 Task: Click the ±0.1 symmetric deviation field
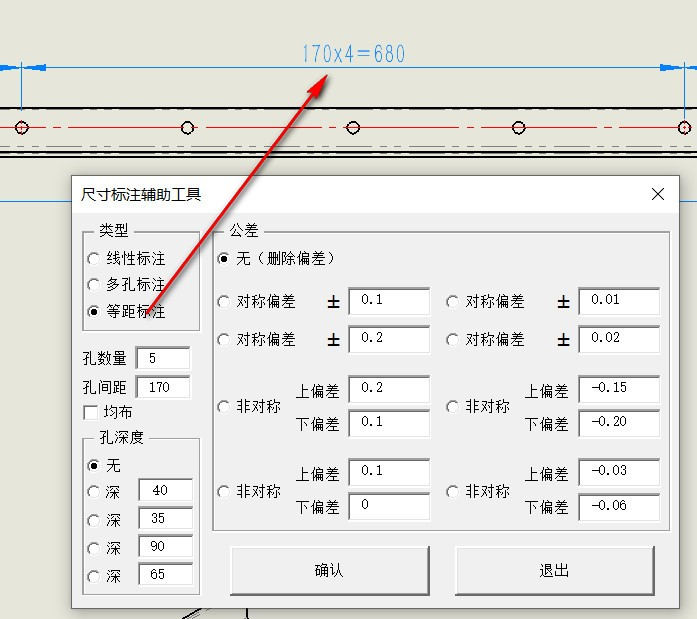(389, 301)
